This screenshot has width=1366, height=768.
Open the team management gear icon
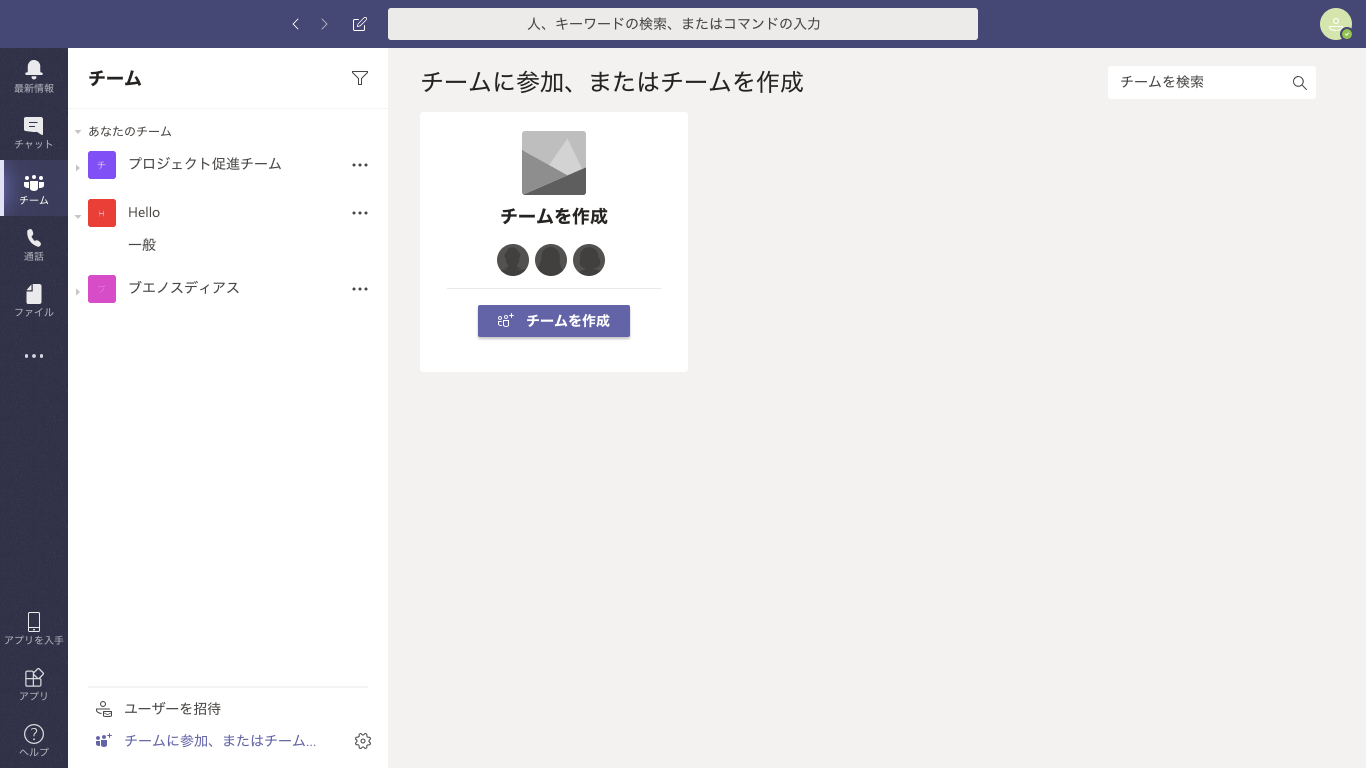tap(363, 741)
